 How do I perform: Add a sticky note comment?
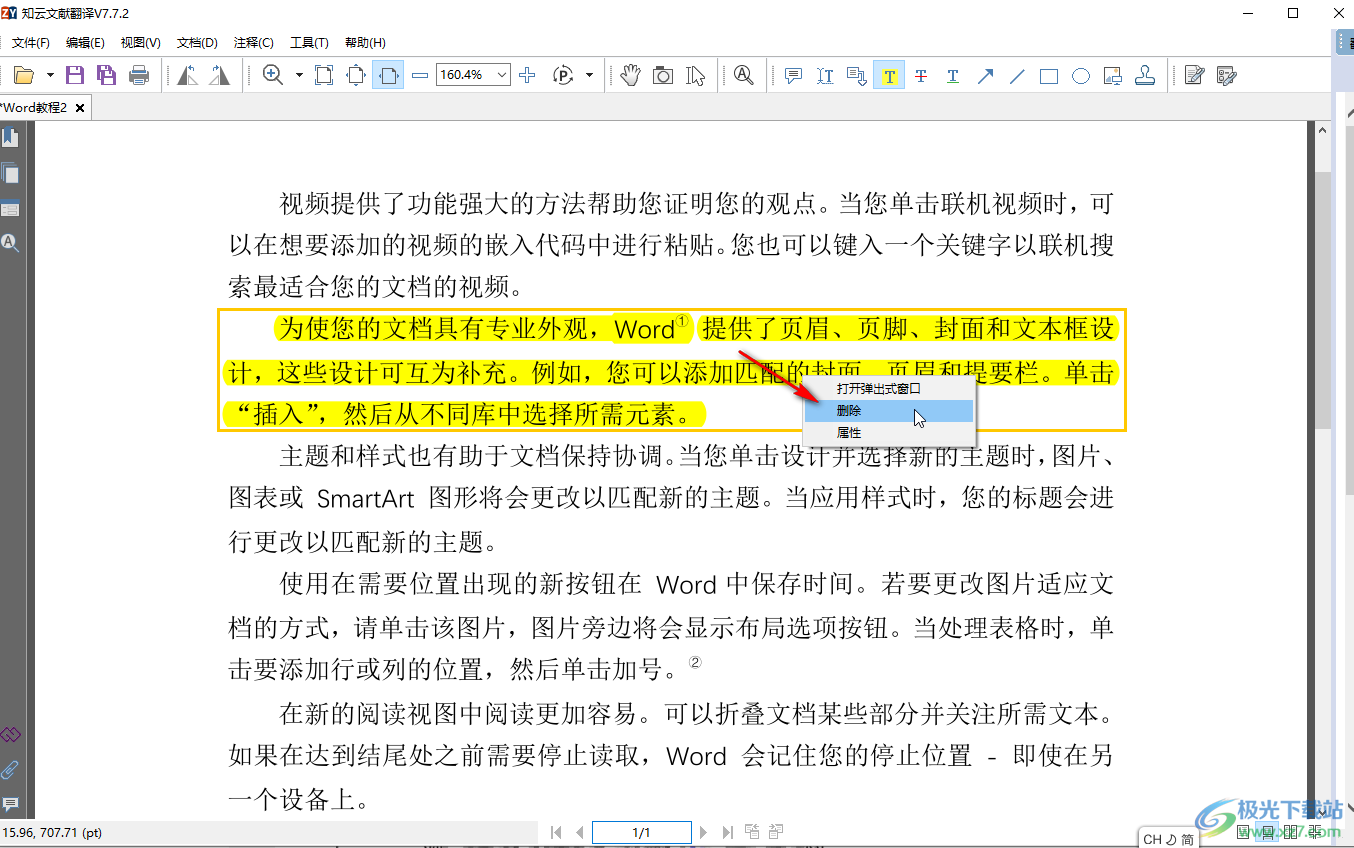(x=793, y=75)
